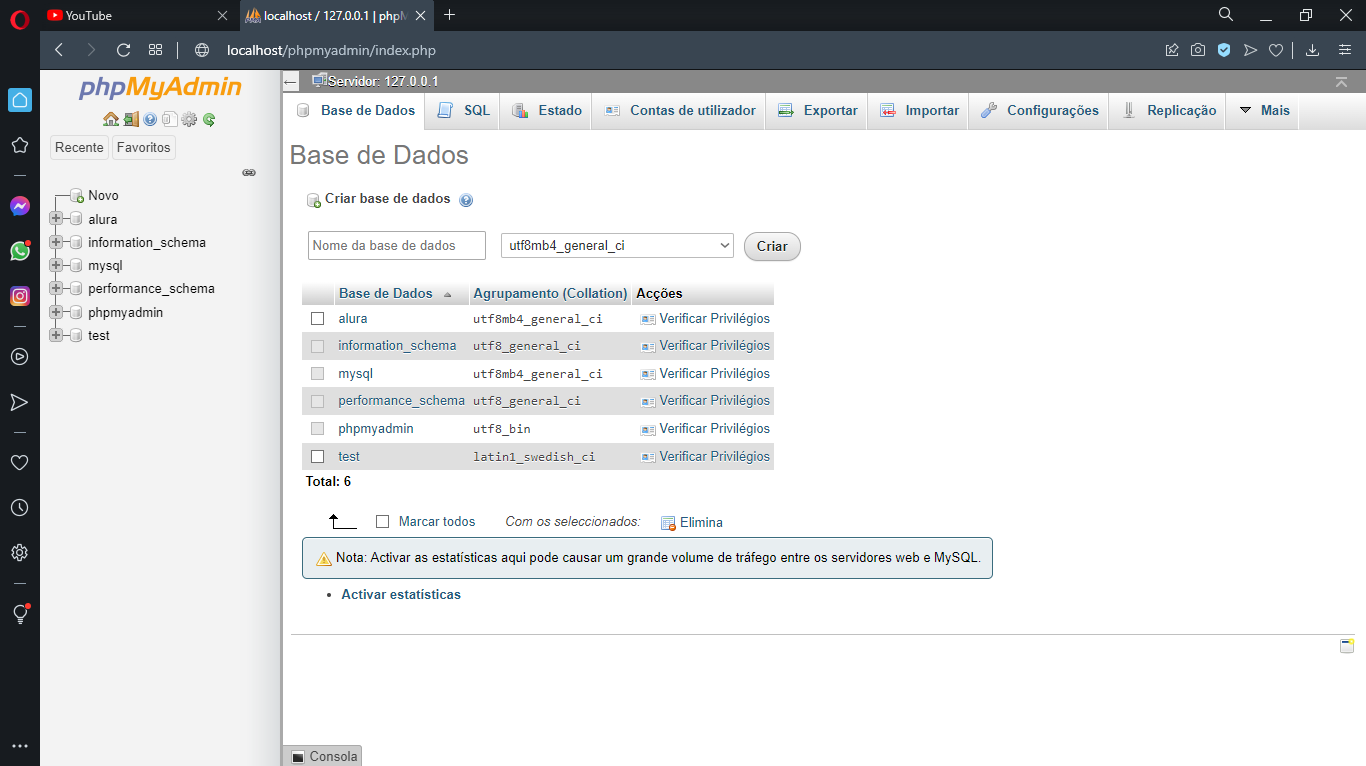The image size is (1366, 766).
Task: Click the blue shield privacy protection icon
Action: (1224, 50)
